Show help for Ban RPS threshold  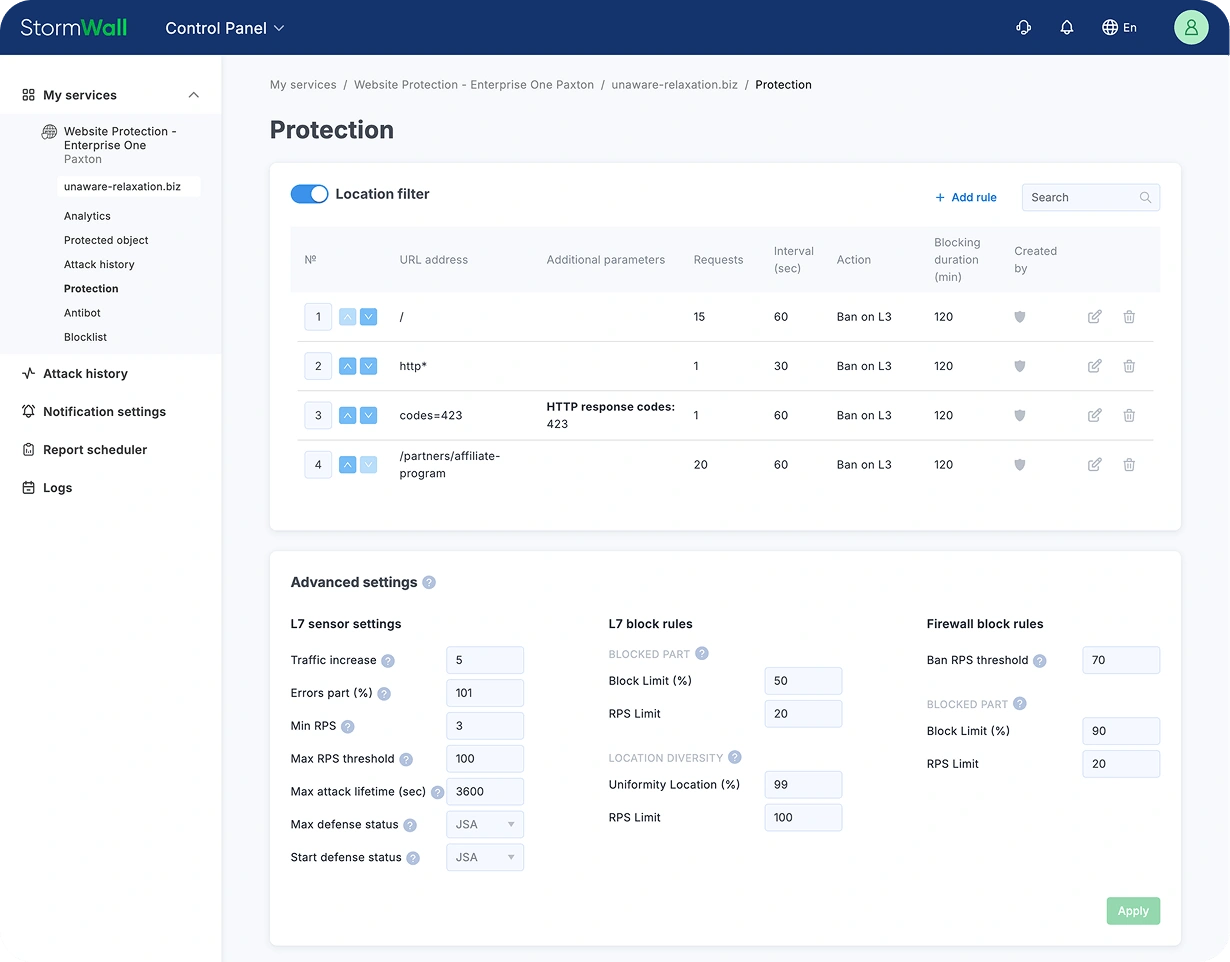tap(1040, 661)
